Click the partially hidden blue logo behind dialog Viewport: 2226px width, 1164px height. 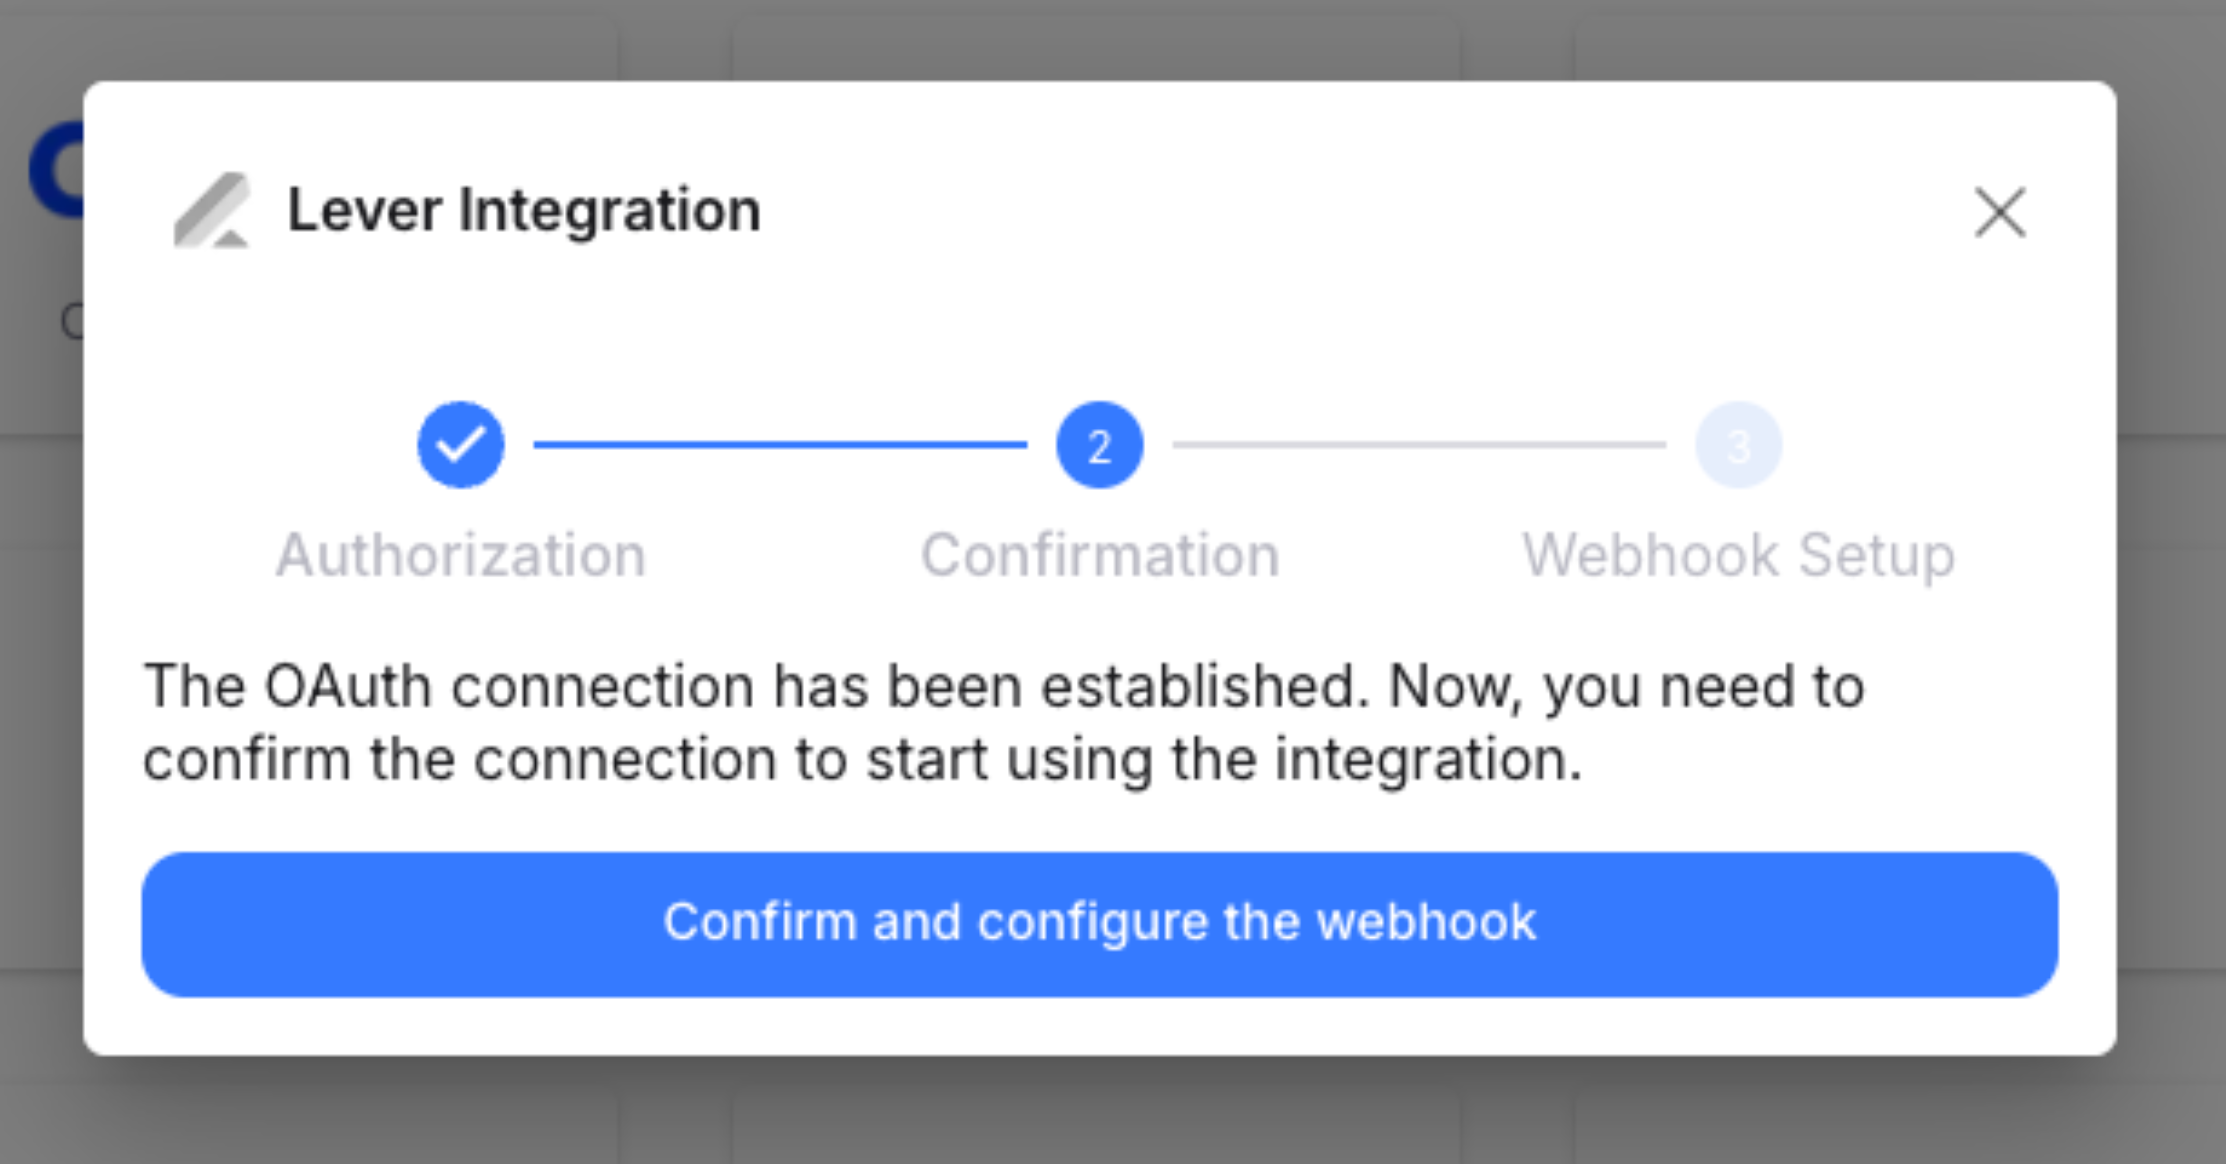[x=56, y=170]
